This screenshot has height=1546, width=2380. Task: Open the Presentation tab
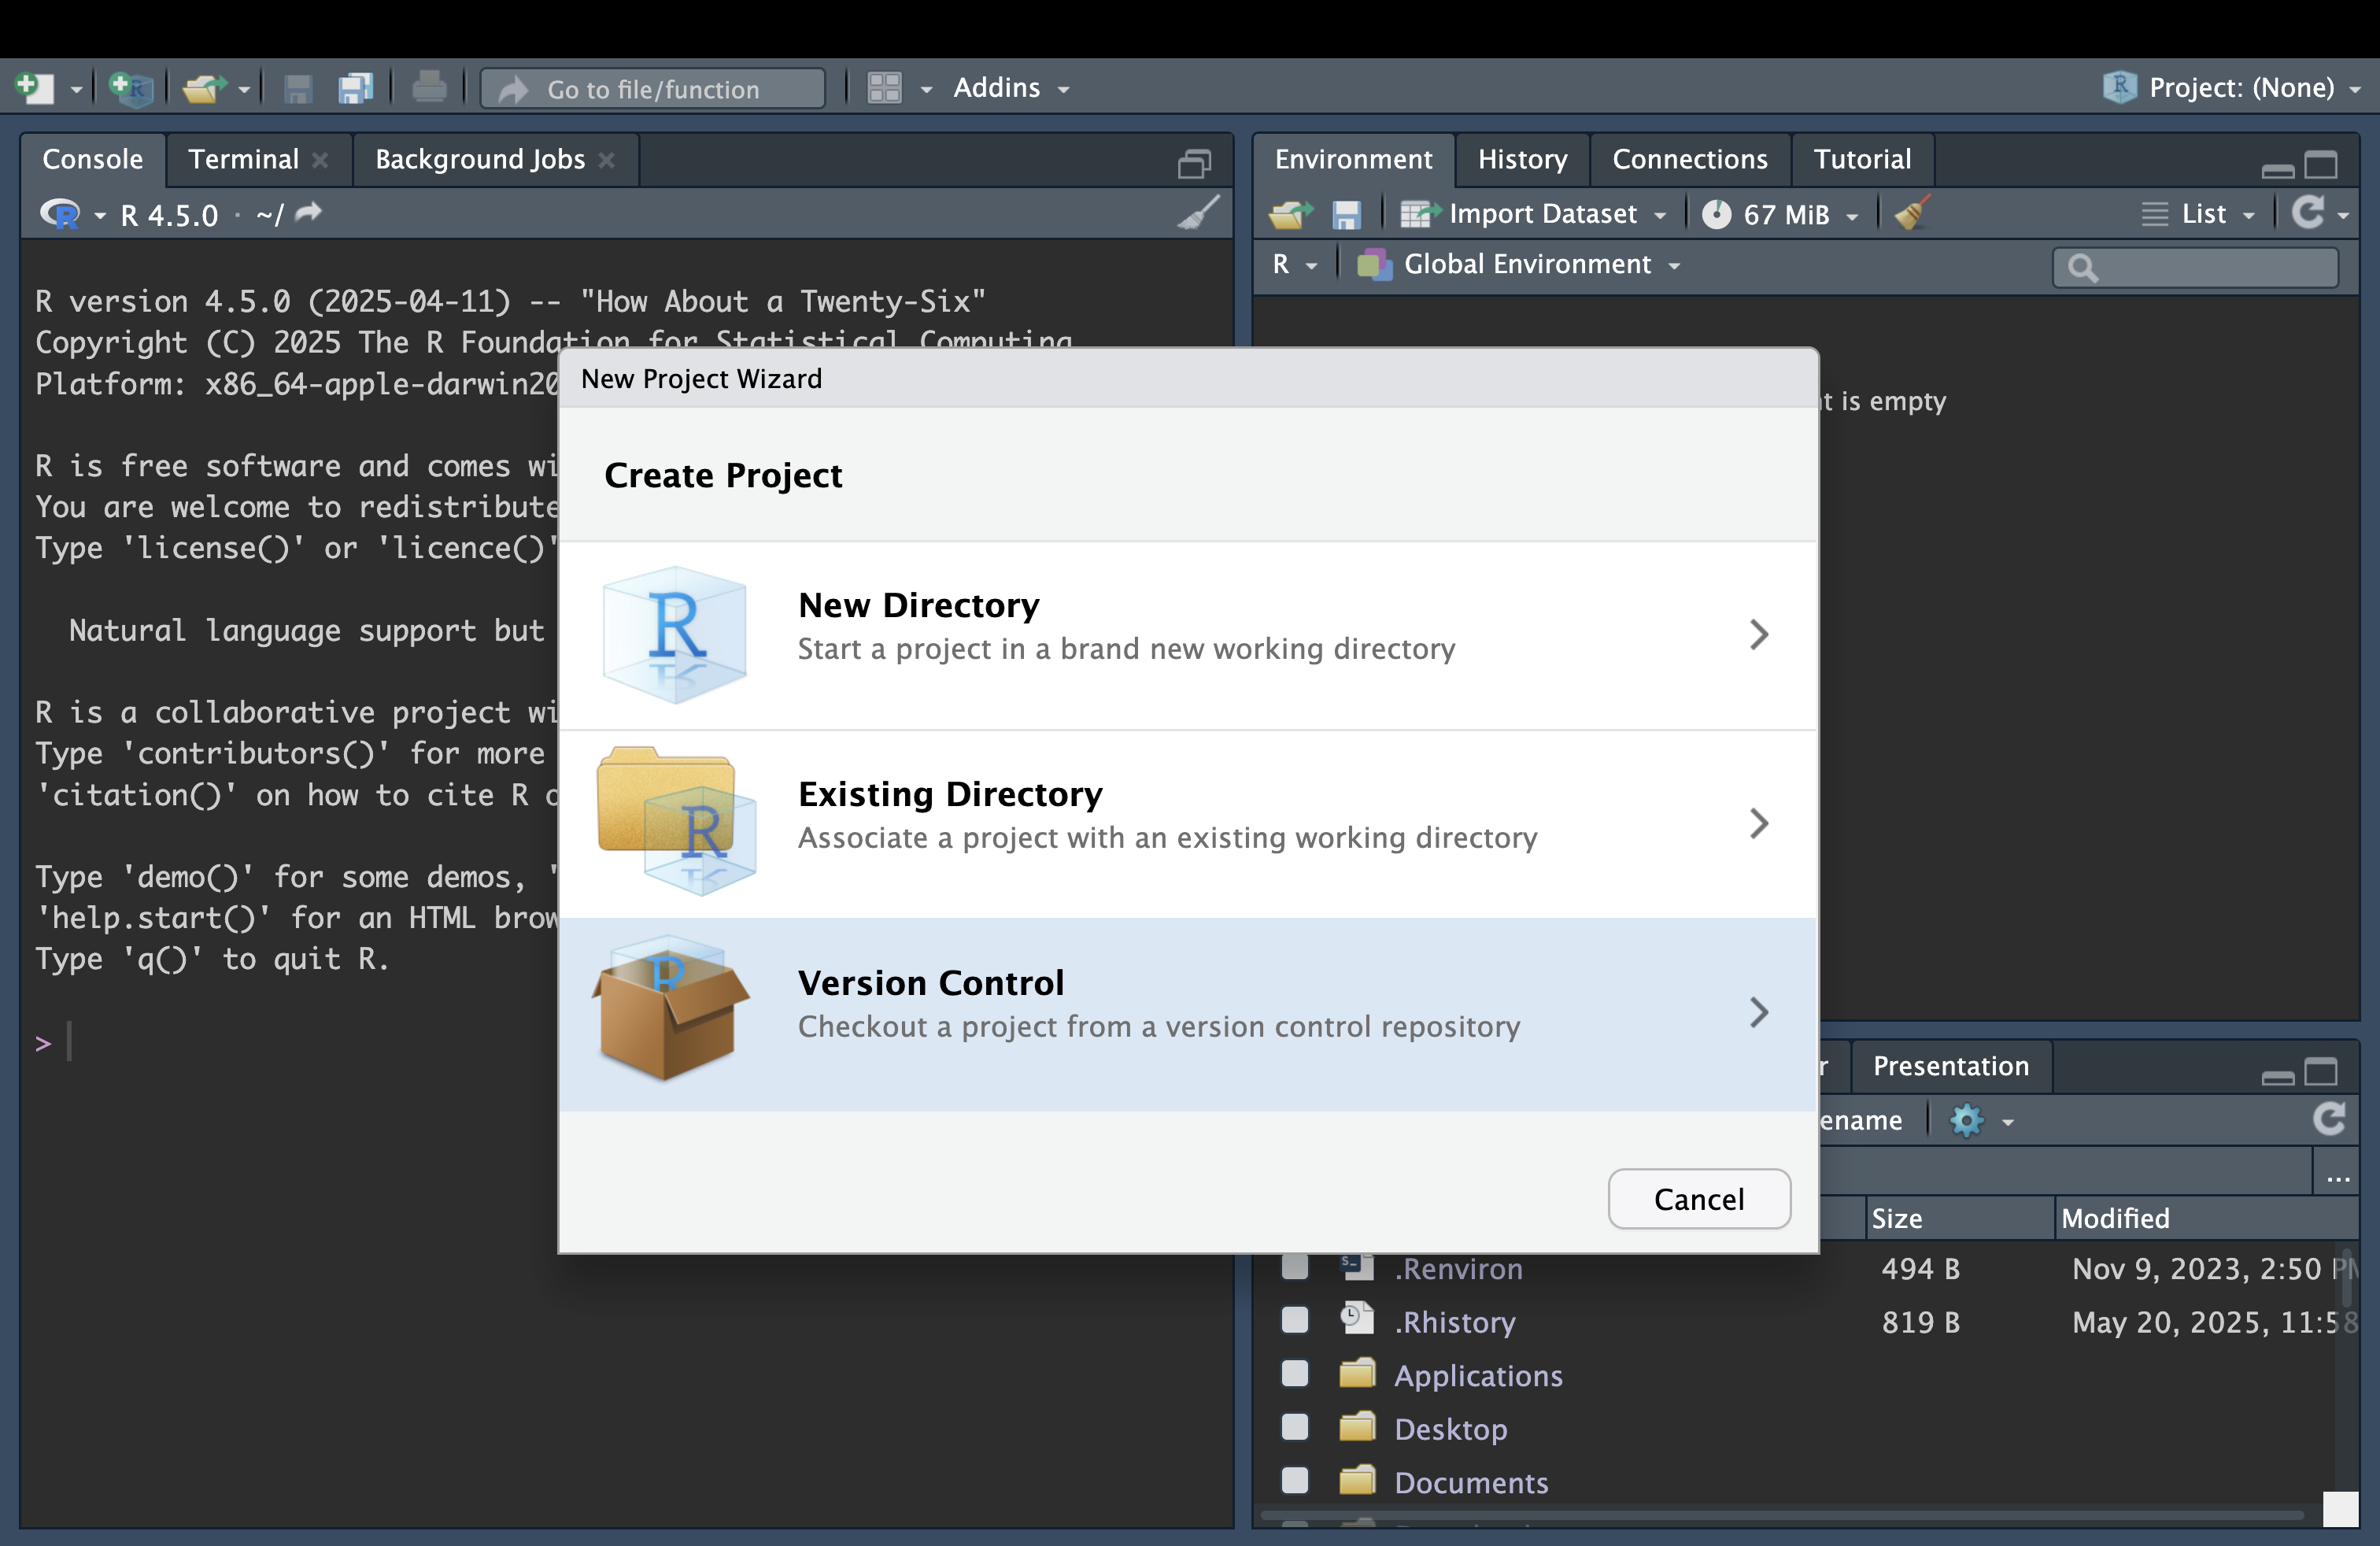[x=1950, y=1065]
